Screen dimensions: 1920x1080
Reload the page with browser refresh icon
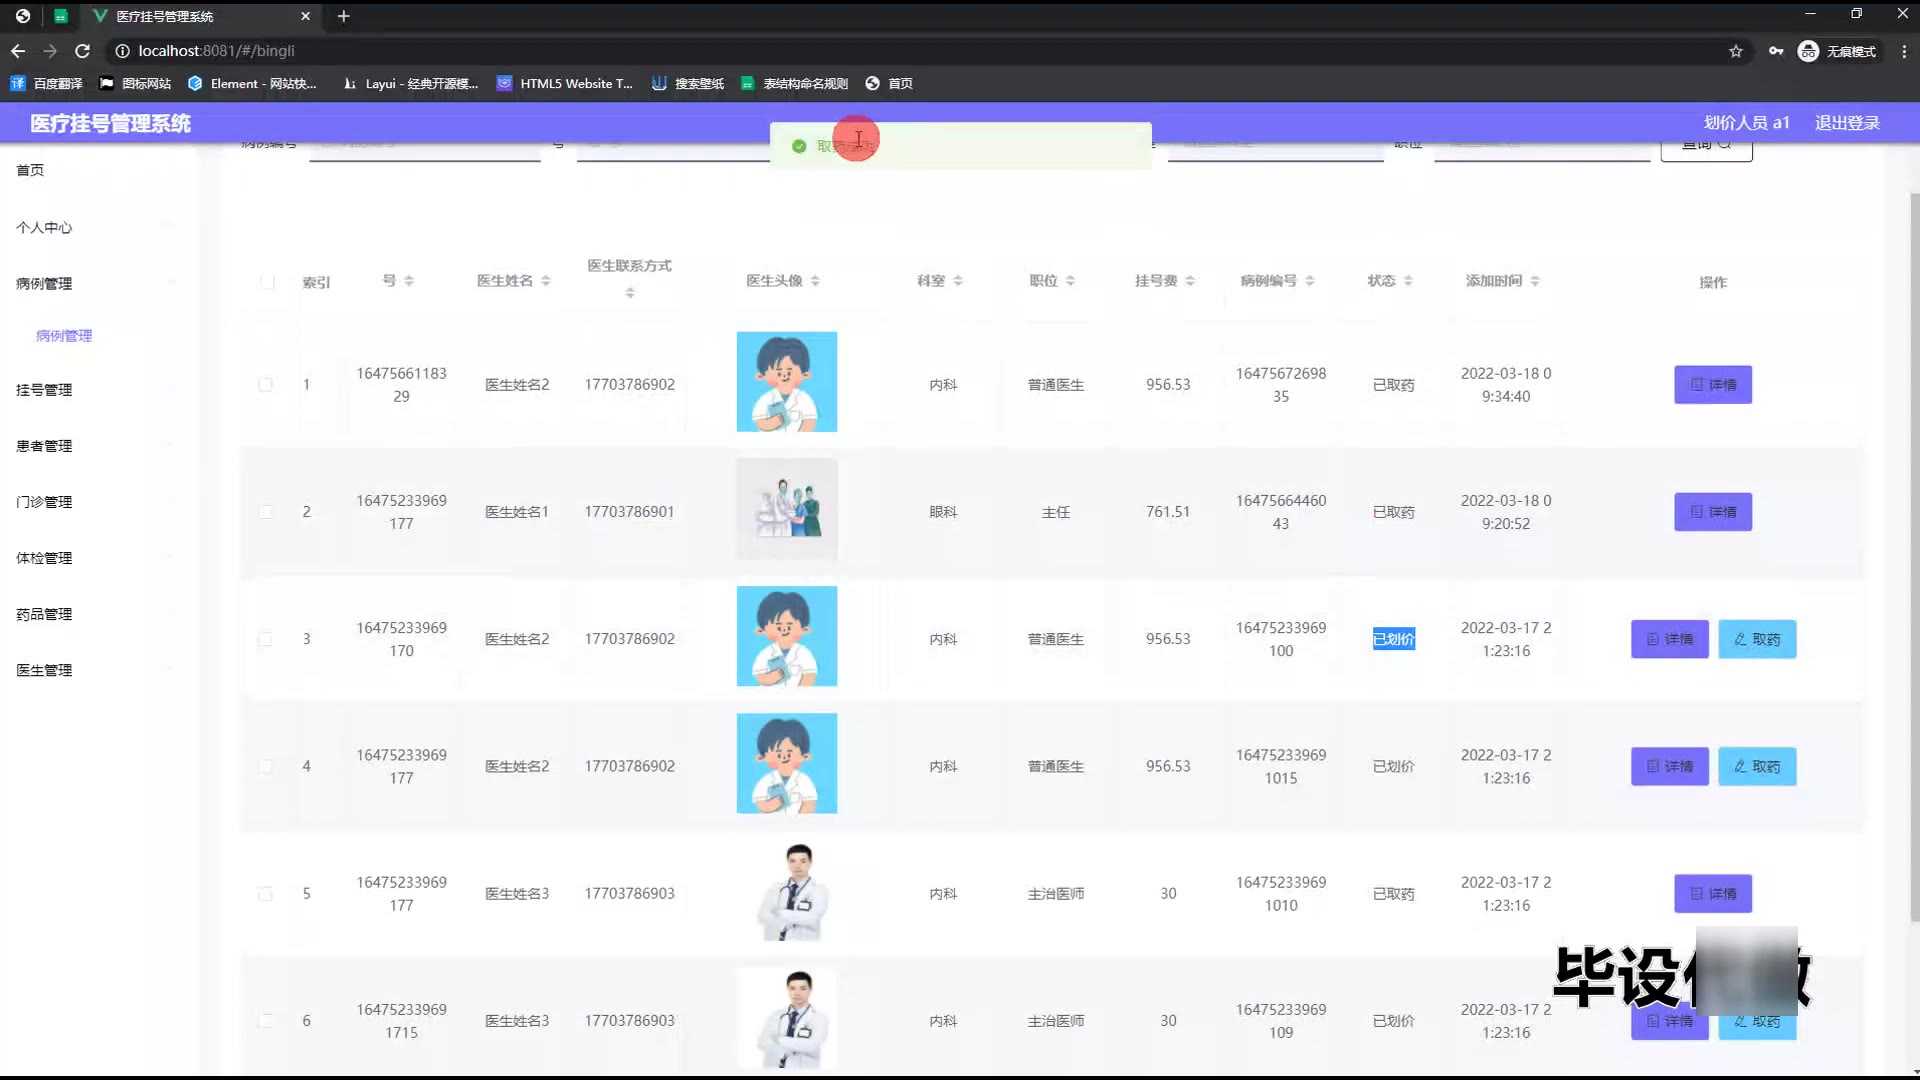pos(83,51)
